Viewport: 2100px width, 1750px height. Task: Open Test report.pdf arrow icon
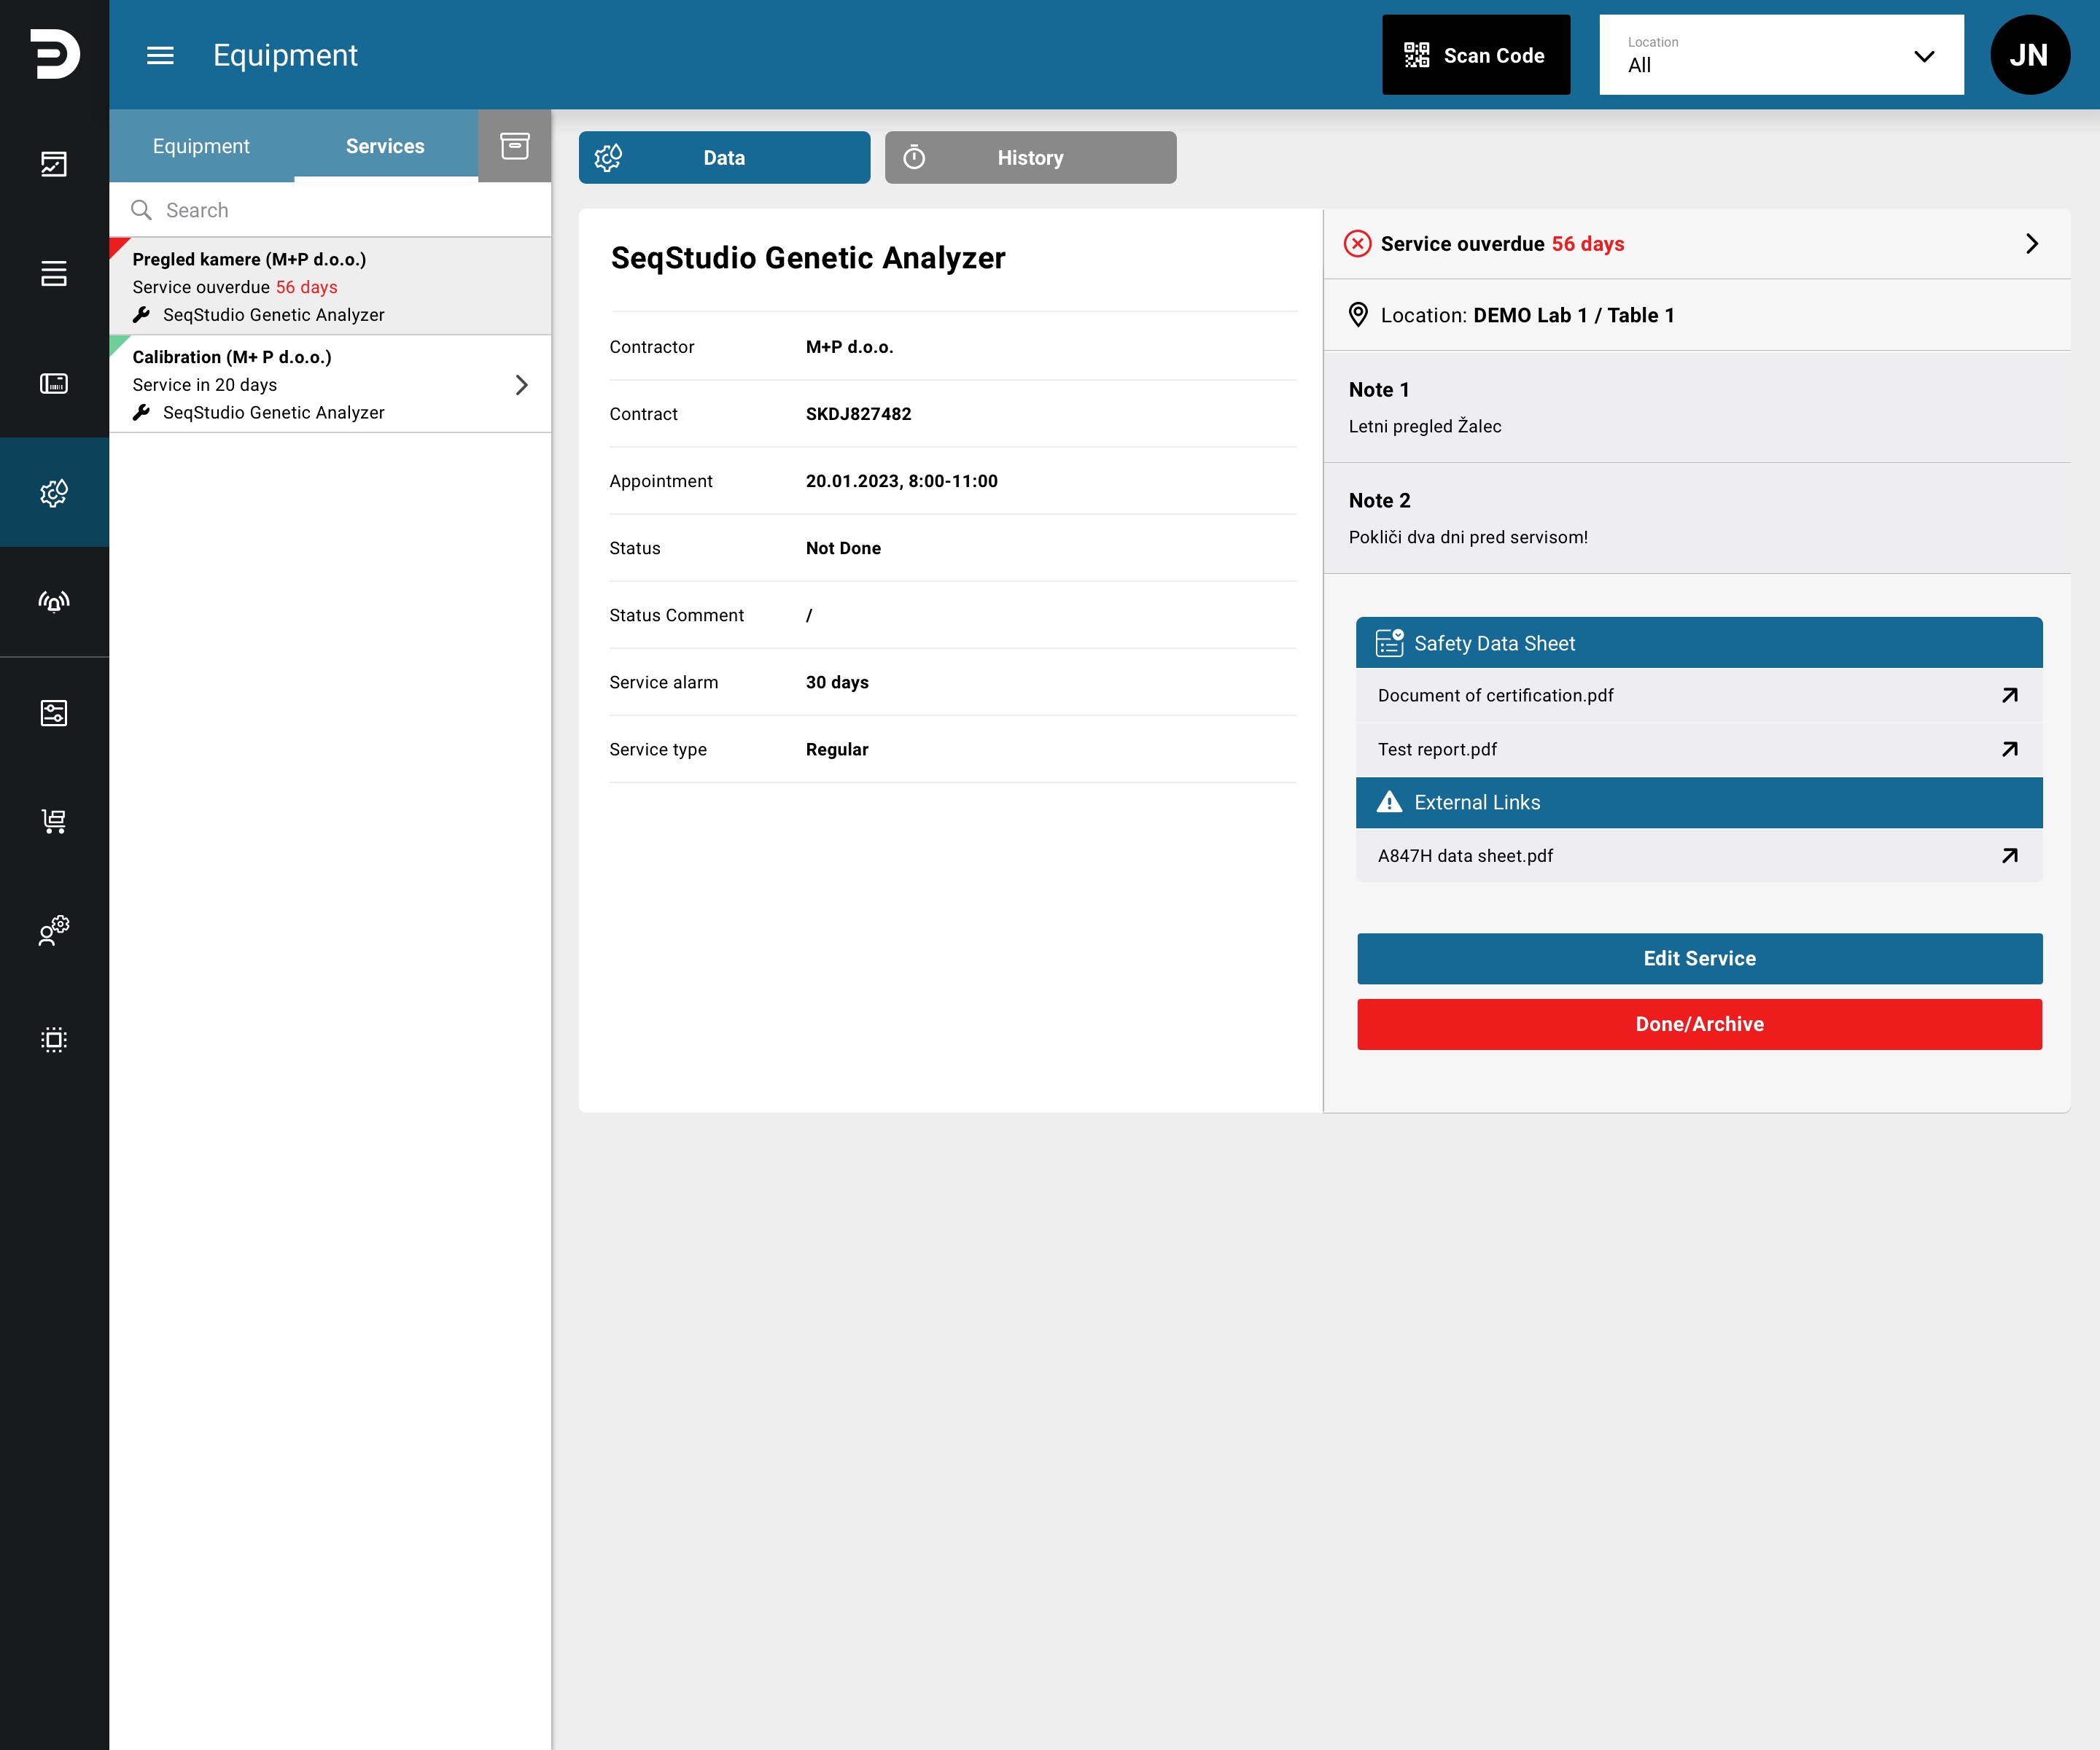pyautogui.click(x=2010, y=749)
